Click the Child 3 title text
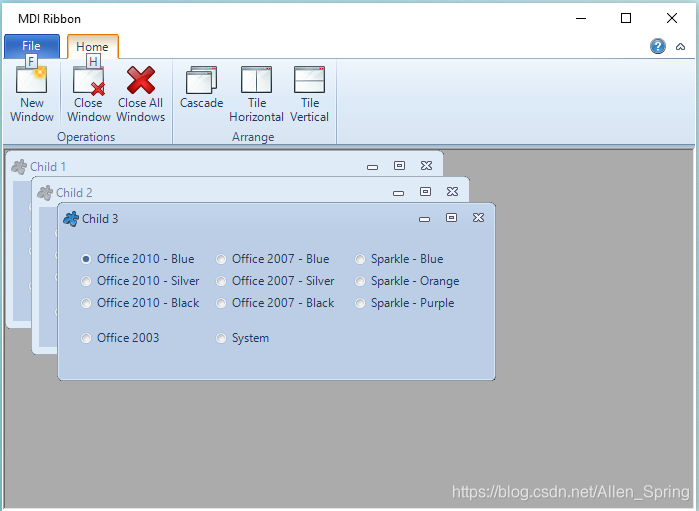Image resolution: width=699 pixels, height=511 pixels. [100, 219]
